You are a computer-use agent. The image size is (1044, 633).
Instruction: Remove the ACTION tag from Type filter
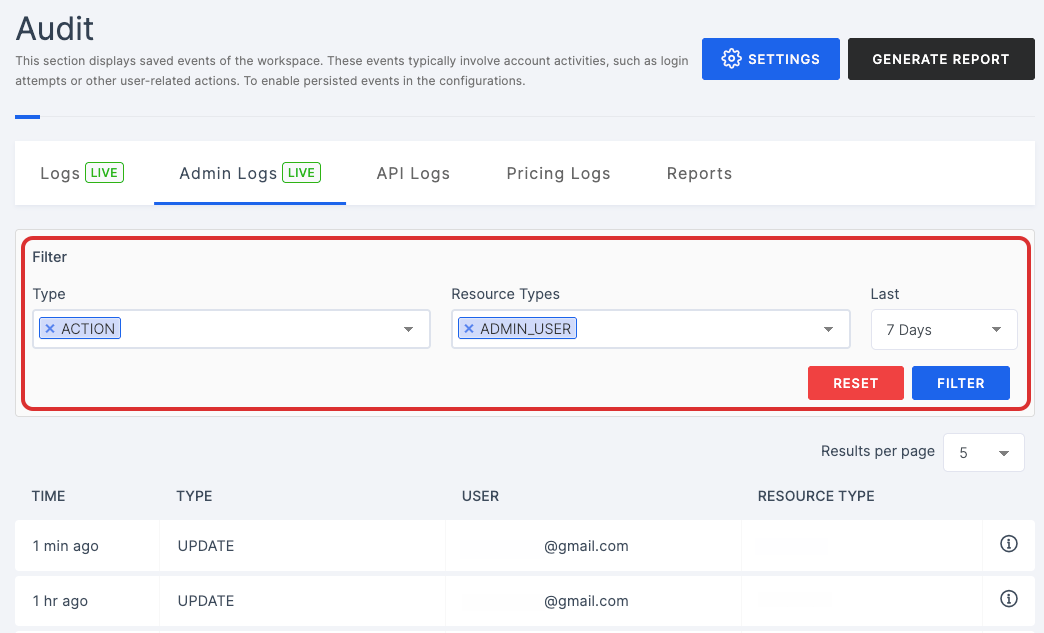[x=50, y=329]
